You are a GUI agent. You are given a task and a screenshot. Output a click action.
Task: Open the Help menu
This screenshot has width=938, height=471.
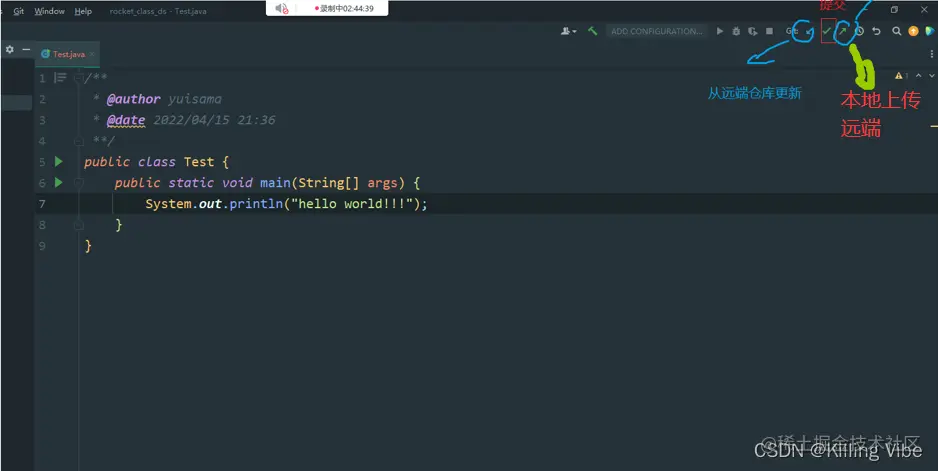(x=83, y=11)
